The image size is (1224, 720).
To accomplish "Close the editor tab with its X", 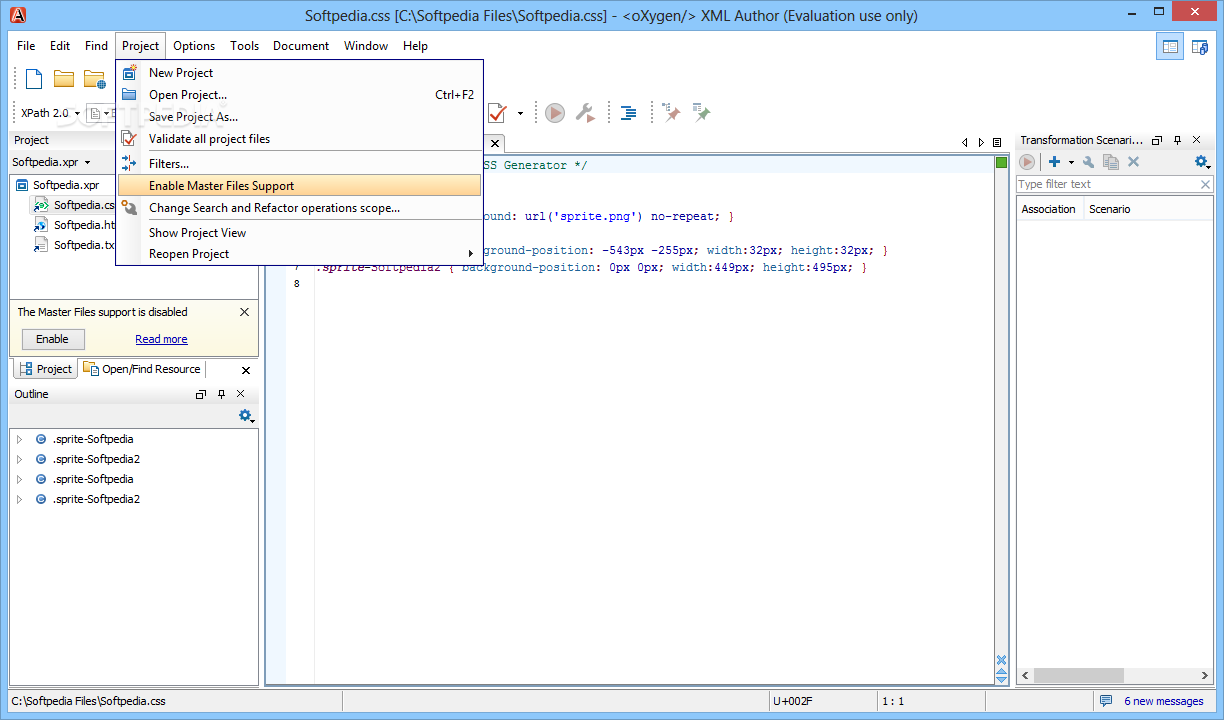I will [x=494, y=143].
